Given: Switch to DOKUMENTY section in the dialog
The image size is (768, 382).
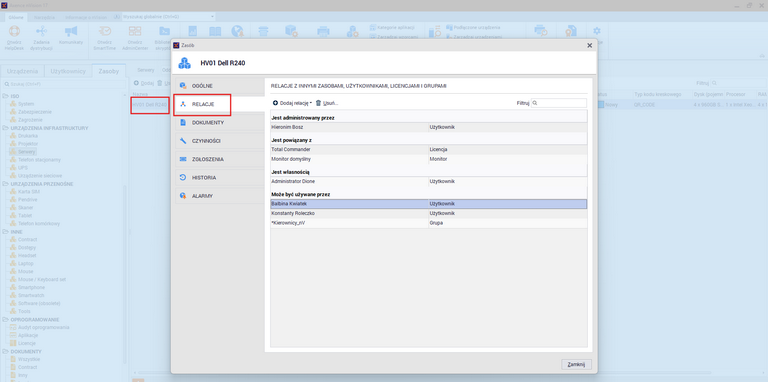Looking at the screenshot, I should click(219, 122).
